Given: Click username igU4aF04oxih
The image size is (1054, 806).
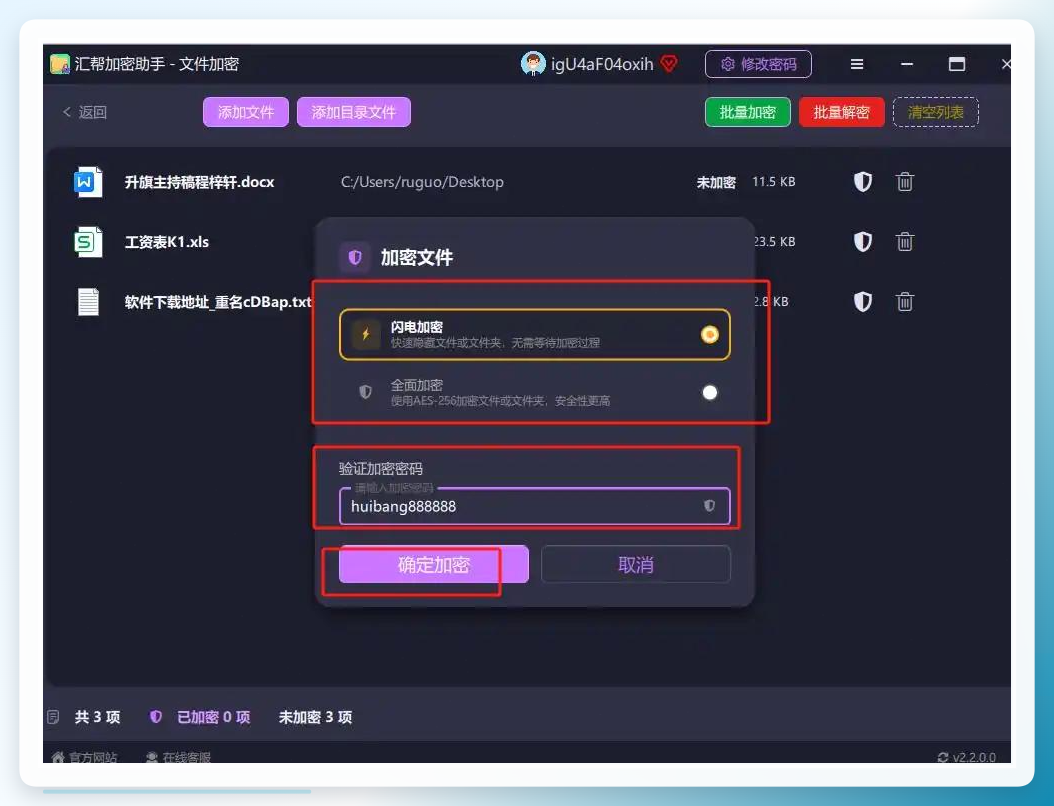Looking at the screenshot, I should point(602,64).
